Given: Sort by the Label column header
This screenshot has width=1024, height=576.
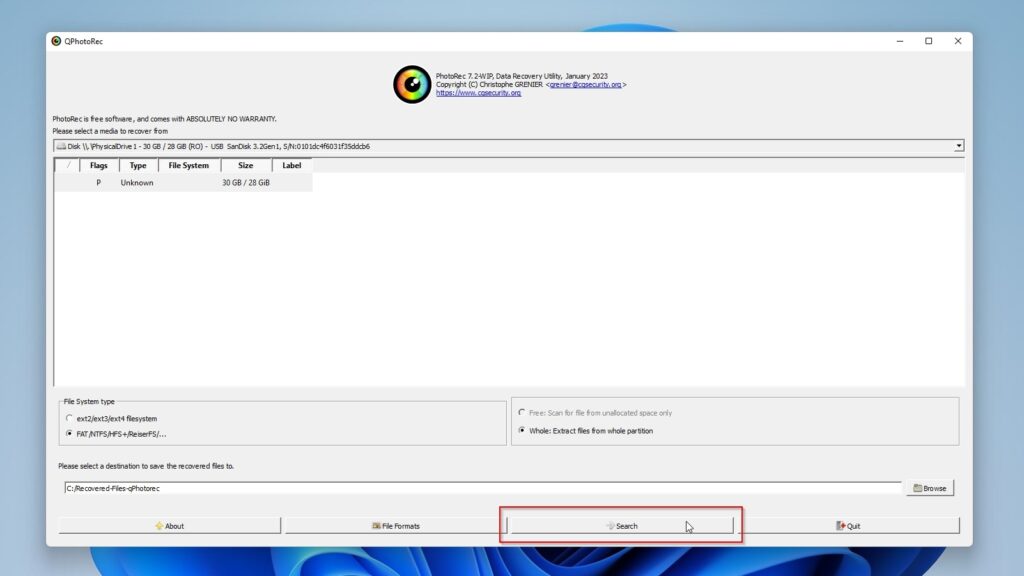Looking at the screenshot, I should 291,165.
